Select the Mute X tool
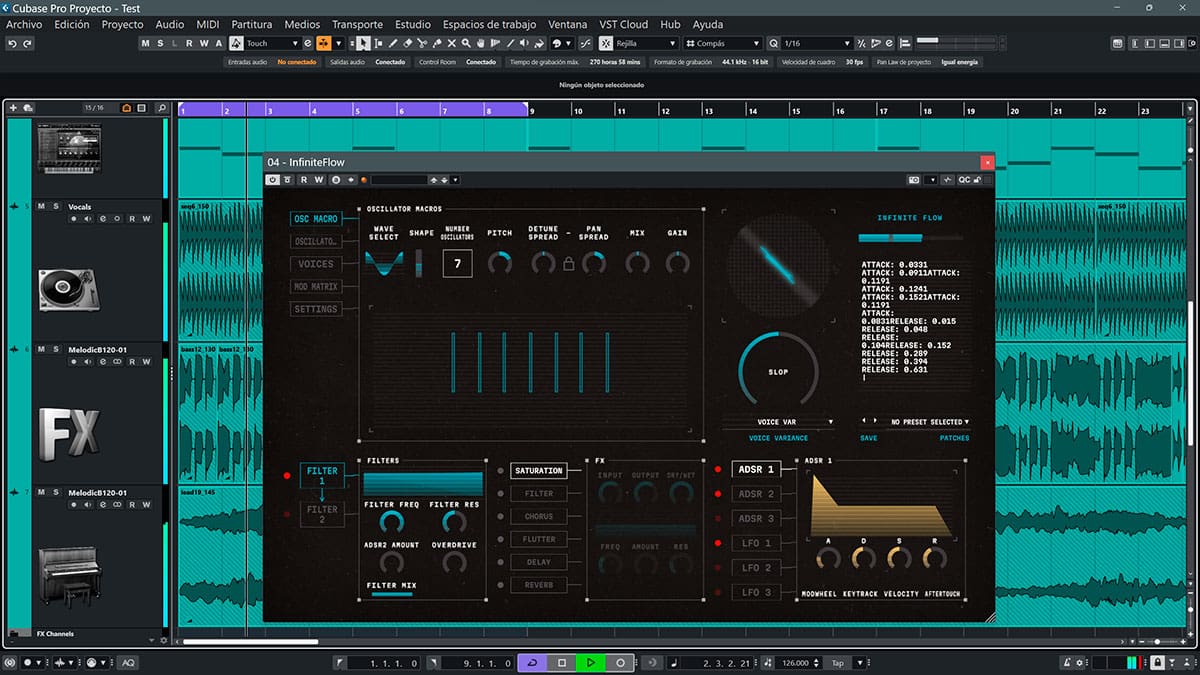The height and width of the screenshot is (675, 1200). coord(452,43)
